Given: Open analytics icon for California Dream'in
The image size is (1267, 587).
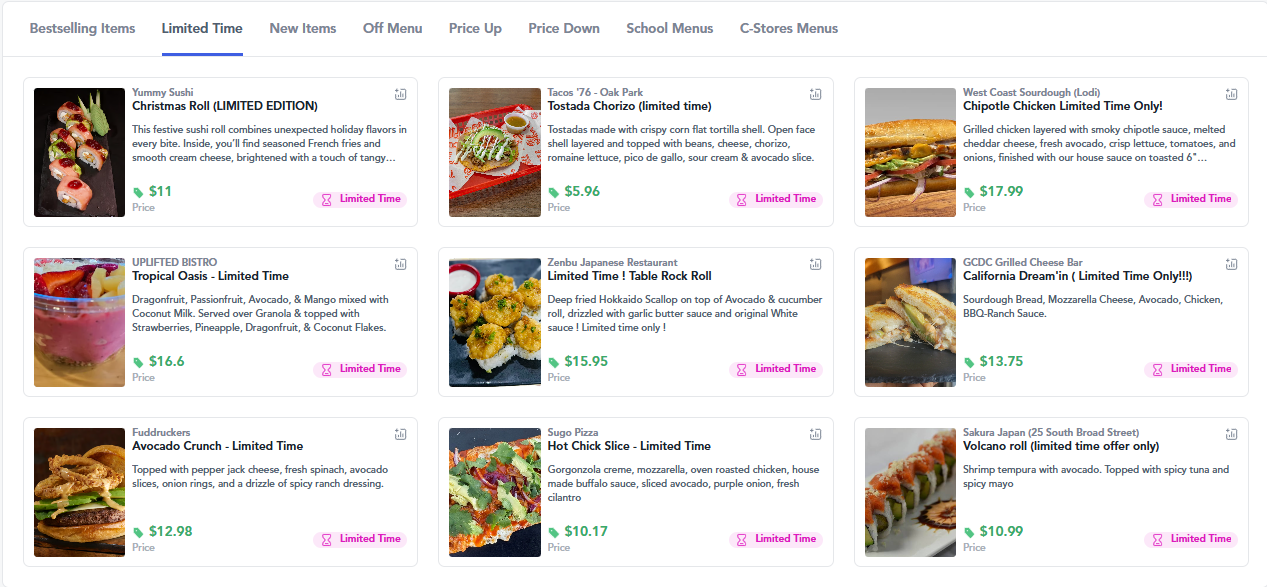Looking at the screenshot, I should click(1231, 264).
